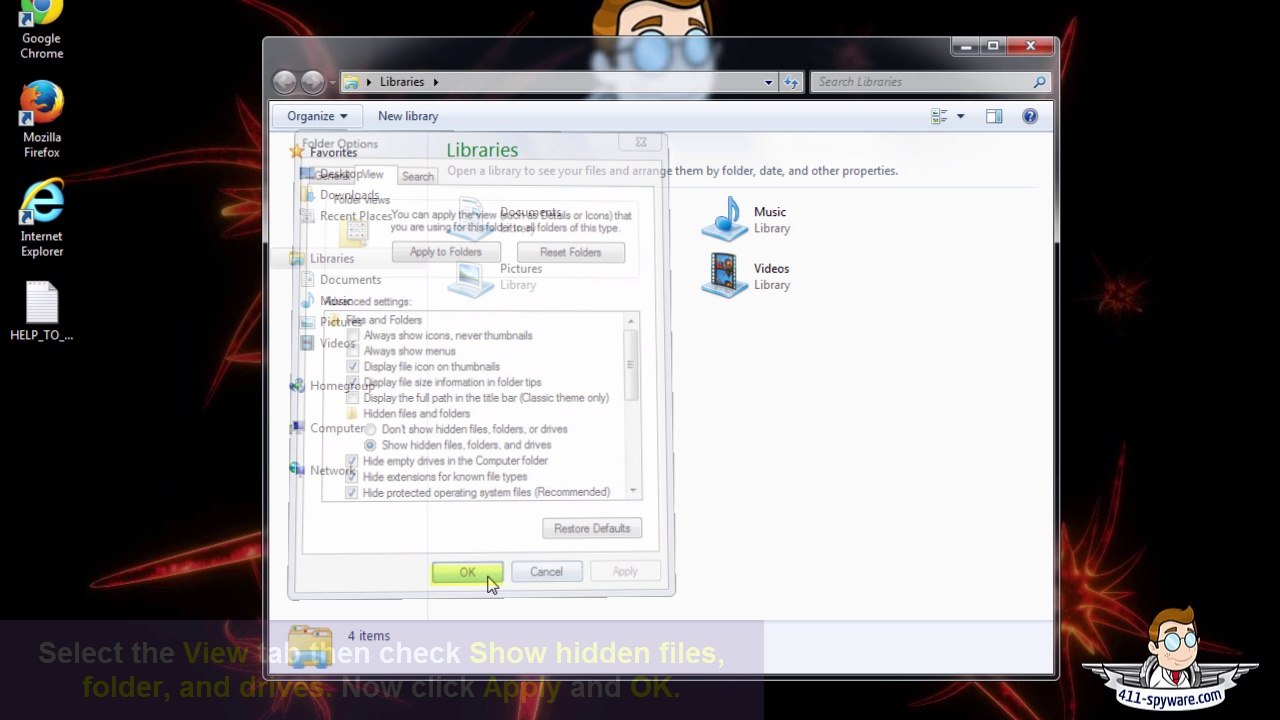Go forward in the Libraries explorer window
Viewport: 1280px width, 720px height.
pyautogui.click(x=313, y=82)
